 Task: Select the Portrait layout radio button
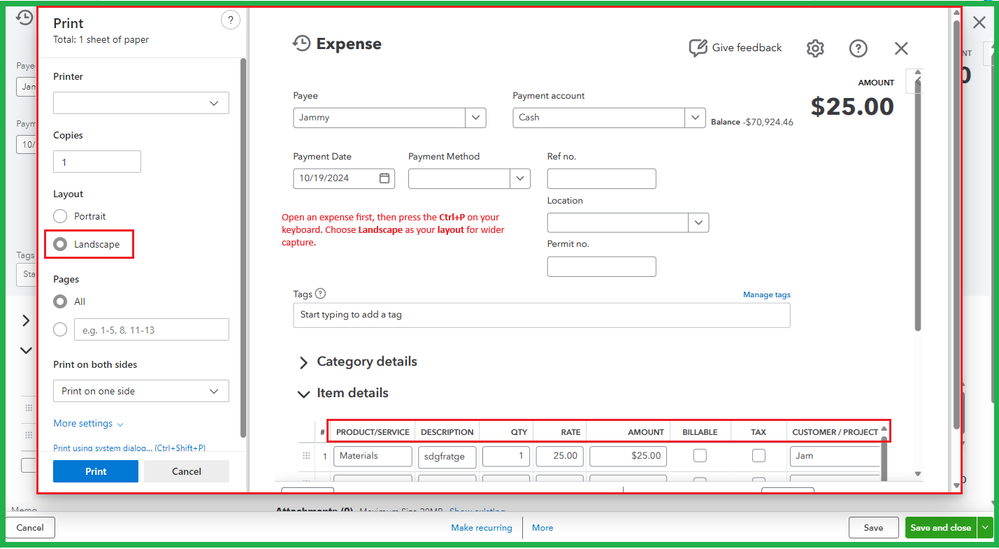click(60, 217)
